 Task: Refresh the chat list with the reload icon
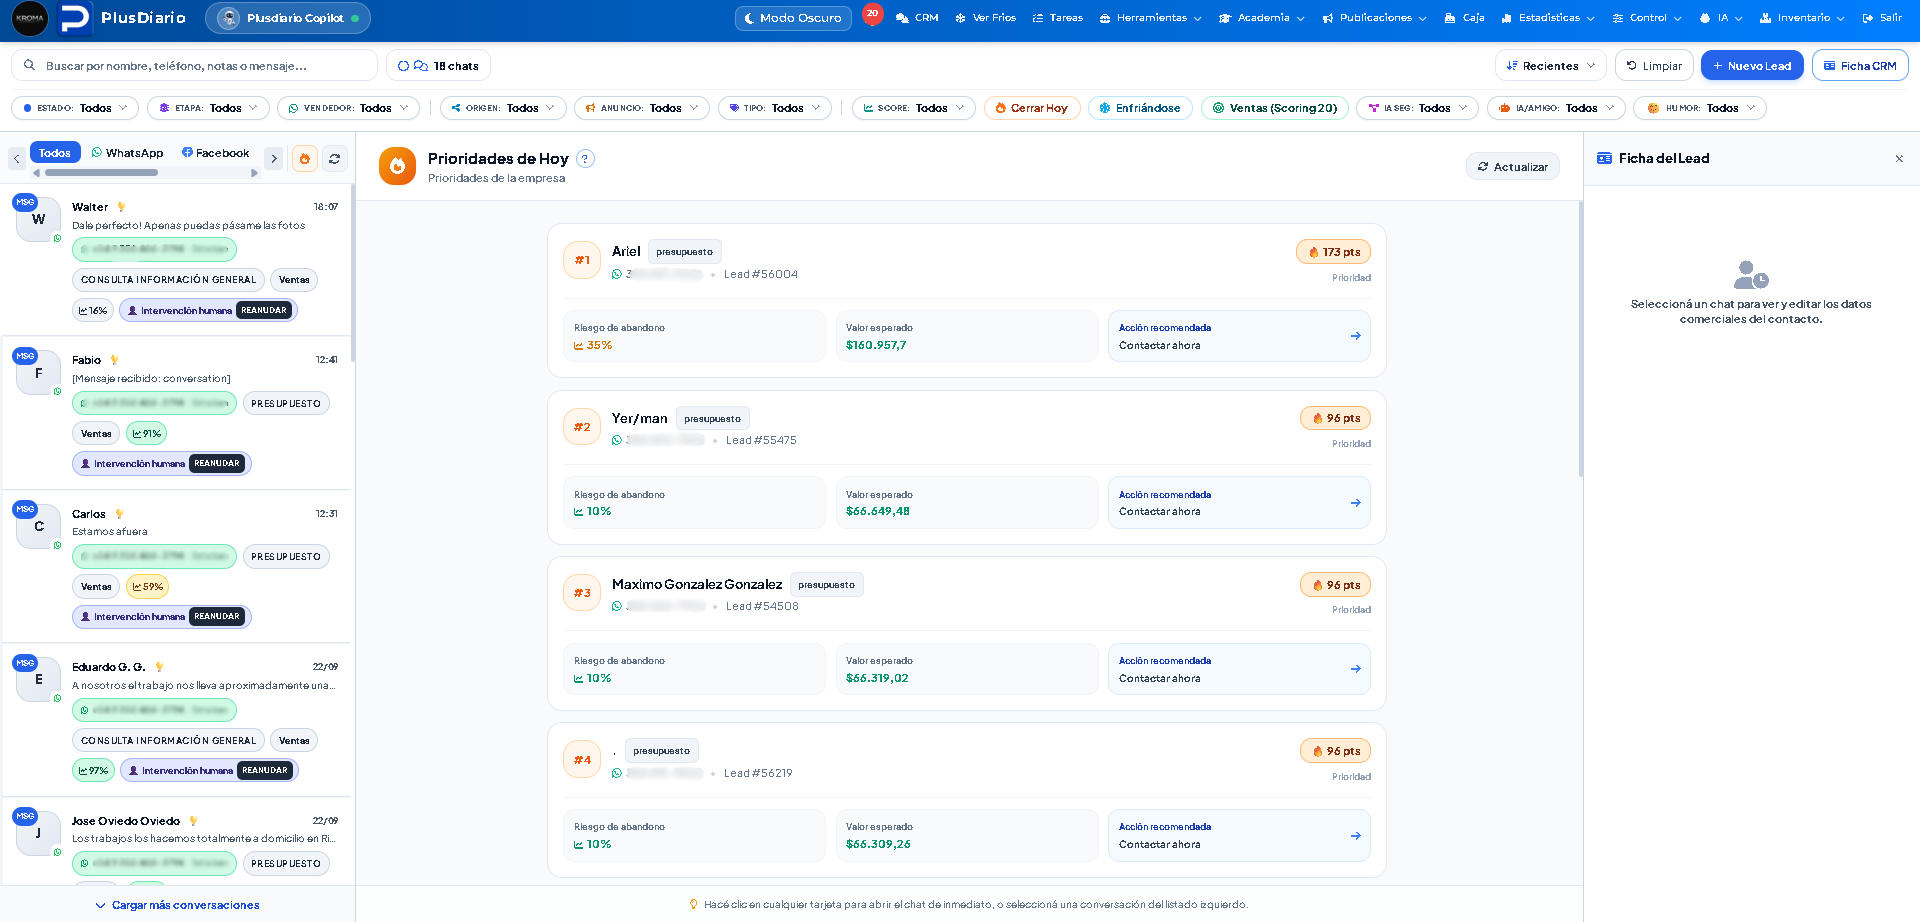[x=335, y=158]
